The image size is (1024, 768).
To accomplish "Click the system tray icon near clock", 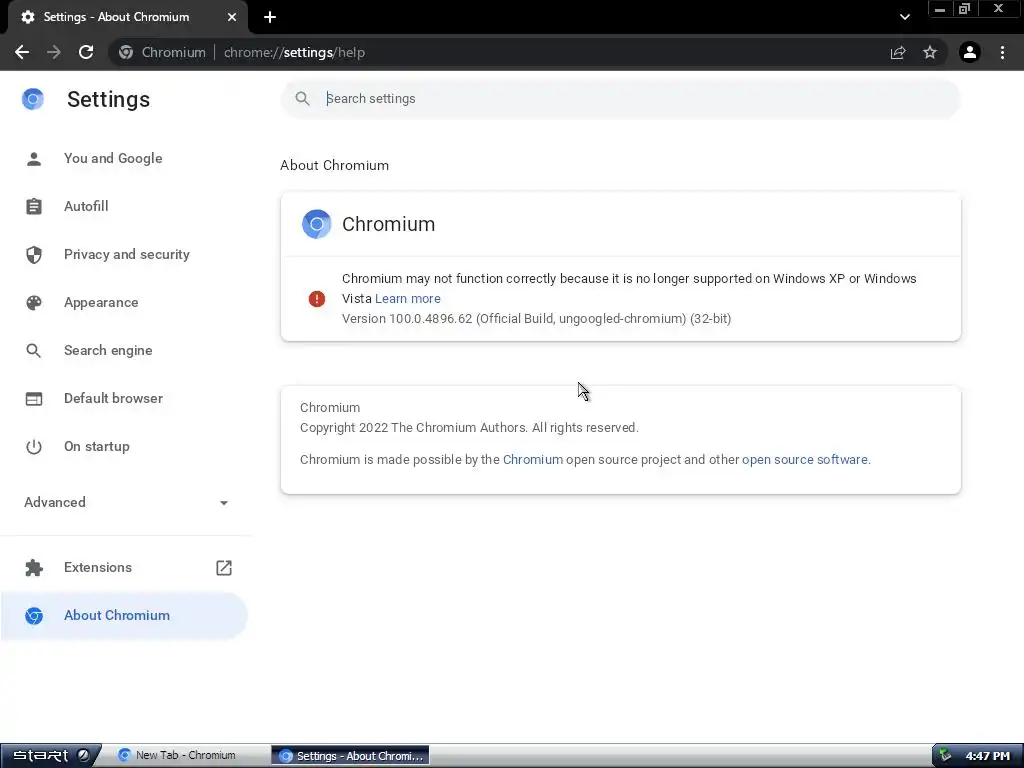I will coord(946,756).
